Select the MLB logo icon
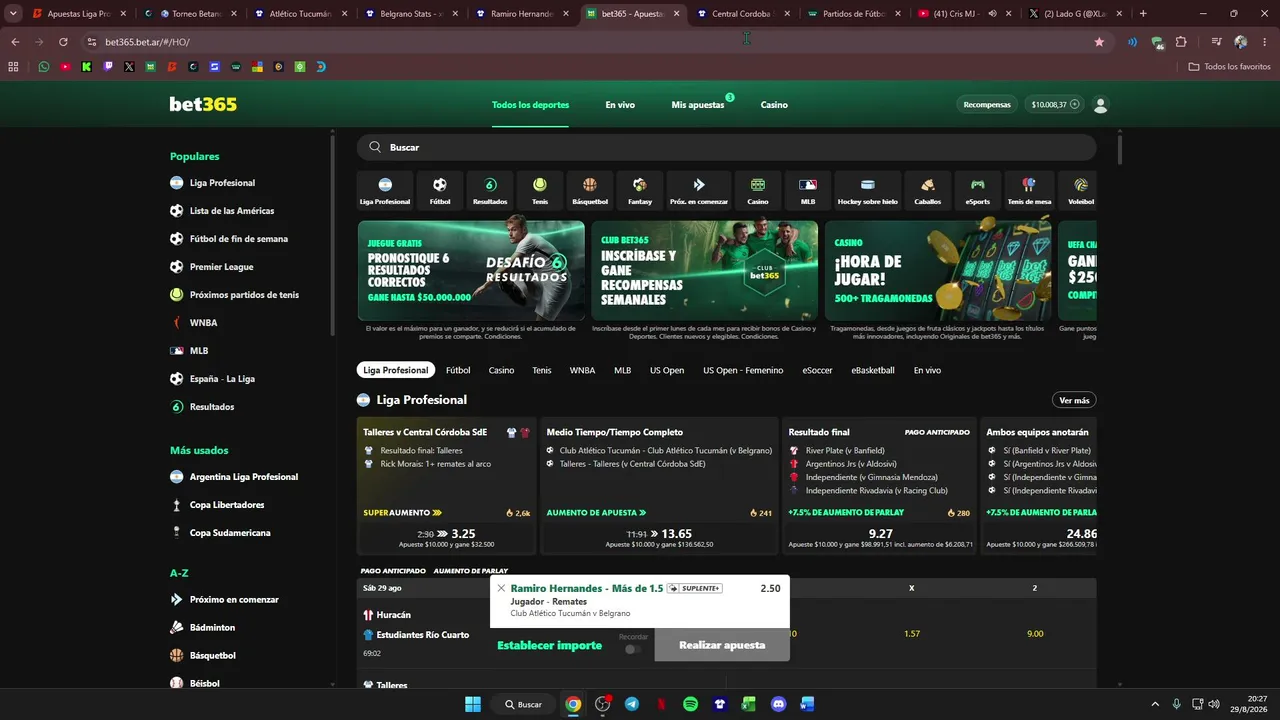The image size is (1280, 720). pos(808,190)
